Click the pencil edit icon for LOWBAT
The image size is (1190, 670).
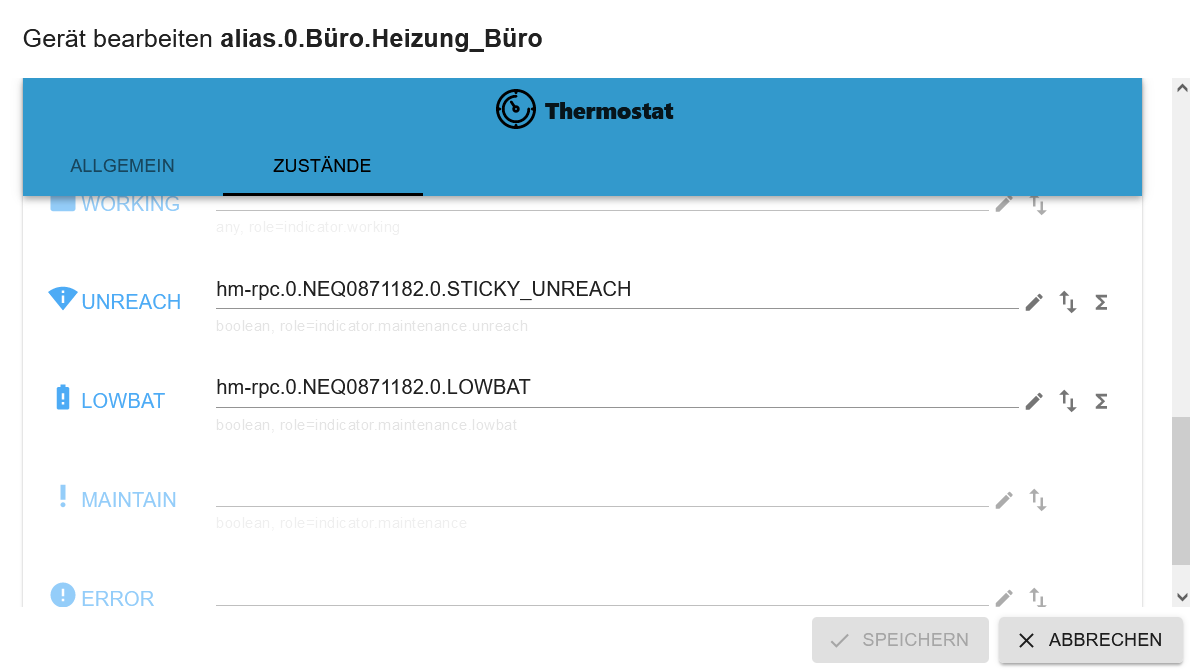point(1034,401)
